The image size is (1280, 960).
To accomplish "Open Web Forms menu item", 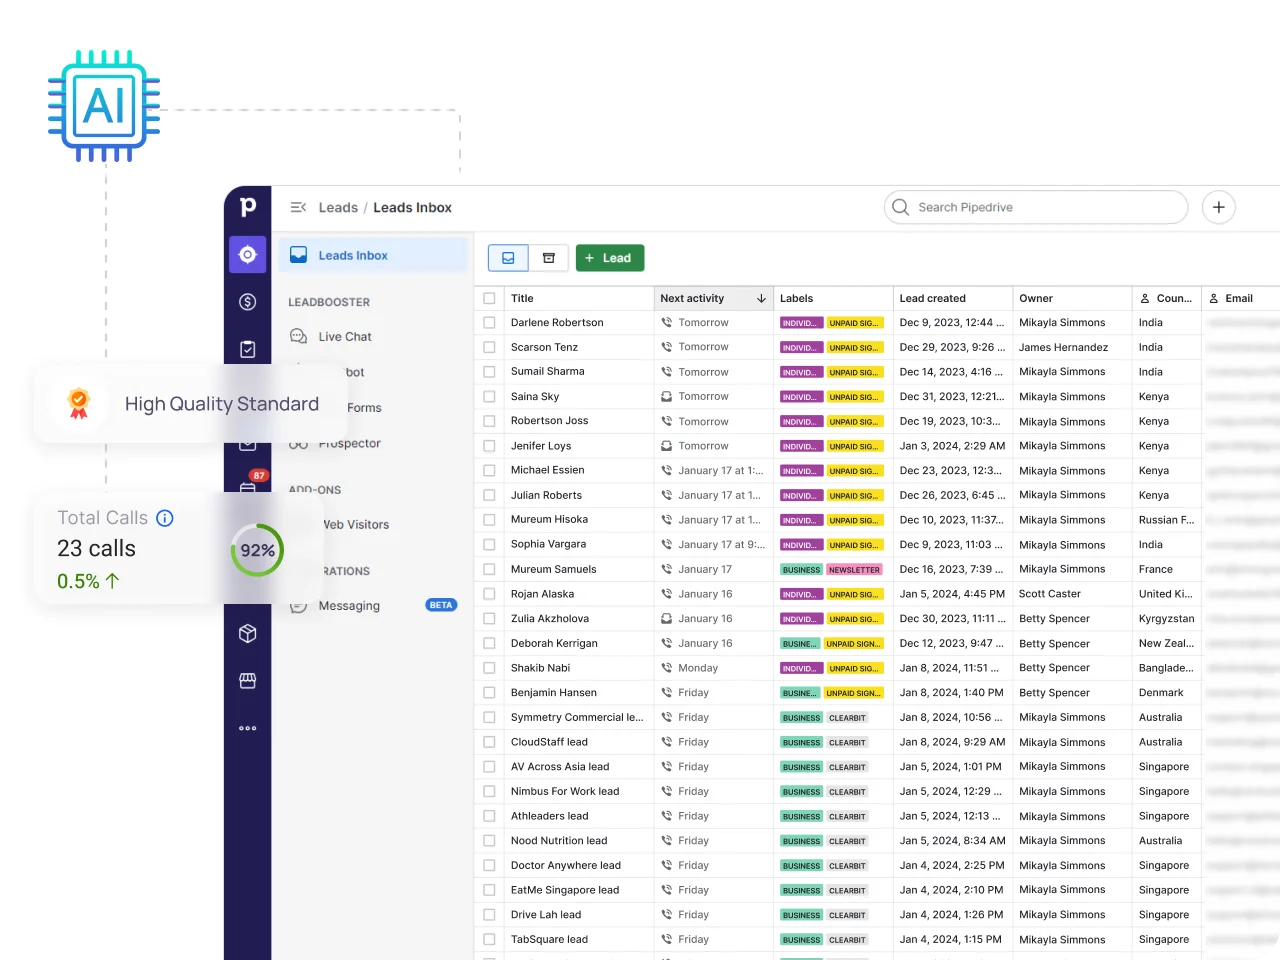I will coord(364,408).
